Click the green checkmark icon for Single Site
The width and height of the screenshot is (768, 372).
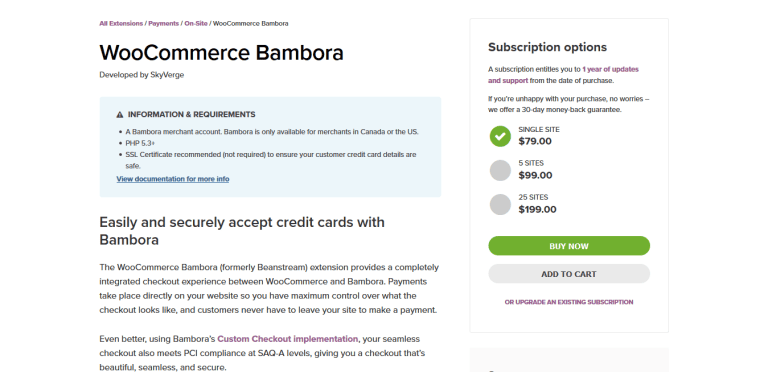[x=500, y=136]
